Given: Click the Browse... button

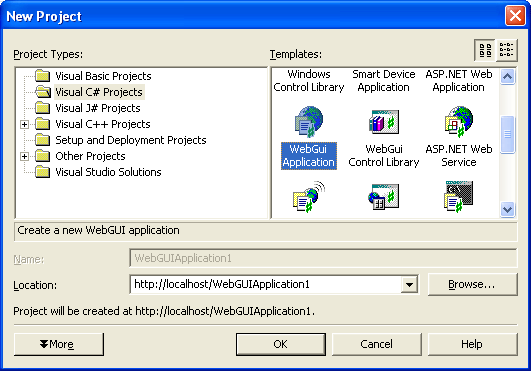Looking at the screenshot, I should pos(472,284).
